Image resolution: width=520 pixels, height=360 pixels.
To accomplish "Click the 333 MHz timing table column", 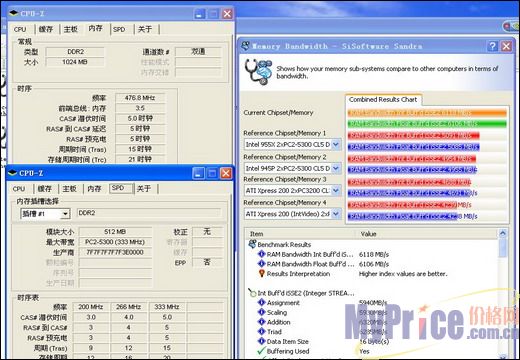I will coord(167,307).
